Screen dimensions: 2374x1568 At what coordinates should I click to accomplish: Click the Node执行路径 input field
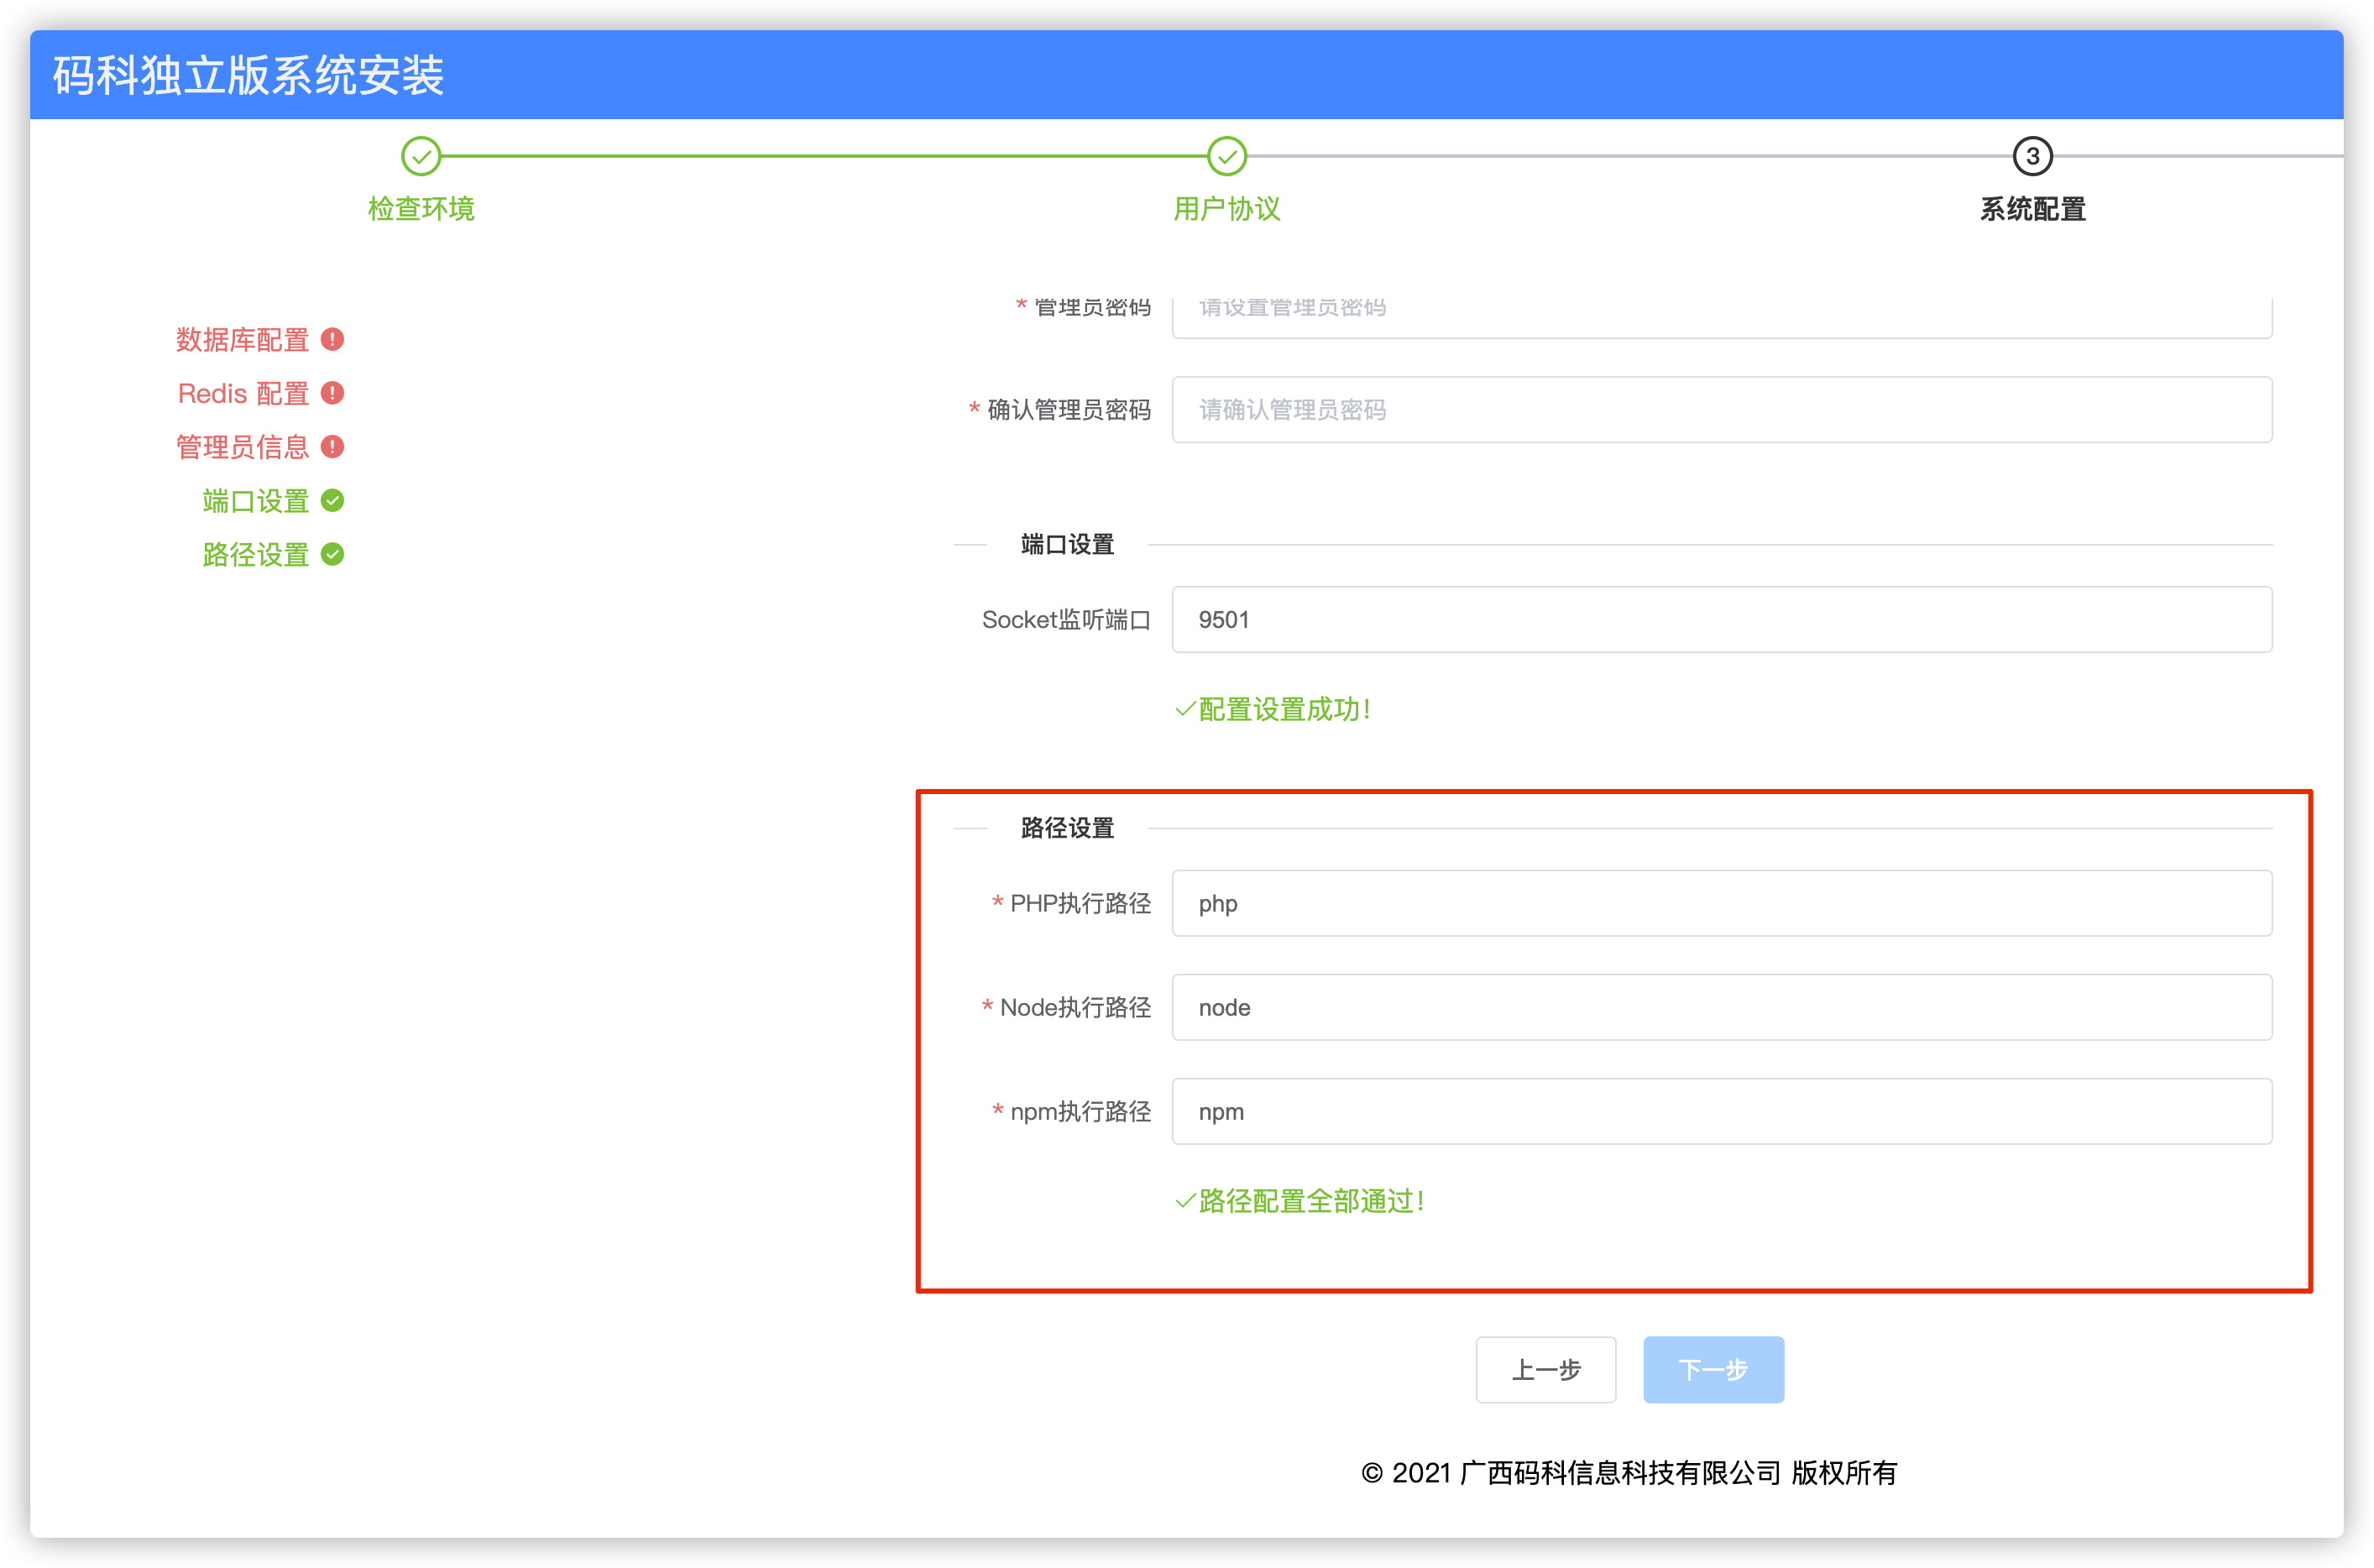(1722, 1007)
